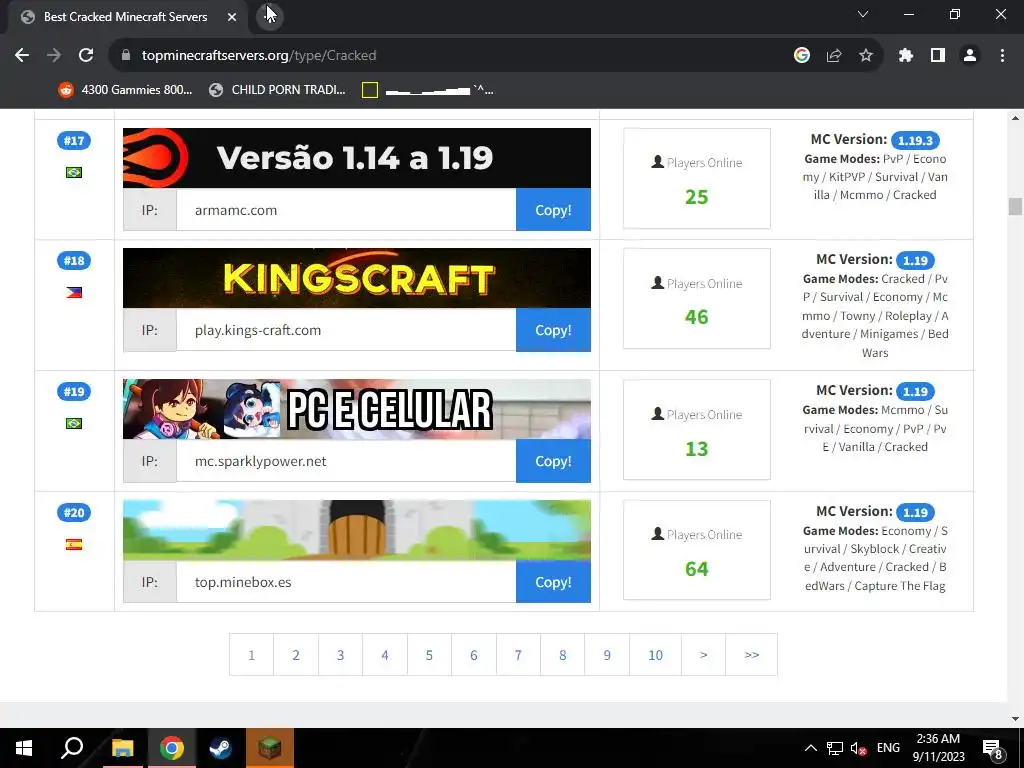
Task: Copy the armamc.com IP
Action: [x=553, y=210]
